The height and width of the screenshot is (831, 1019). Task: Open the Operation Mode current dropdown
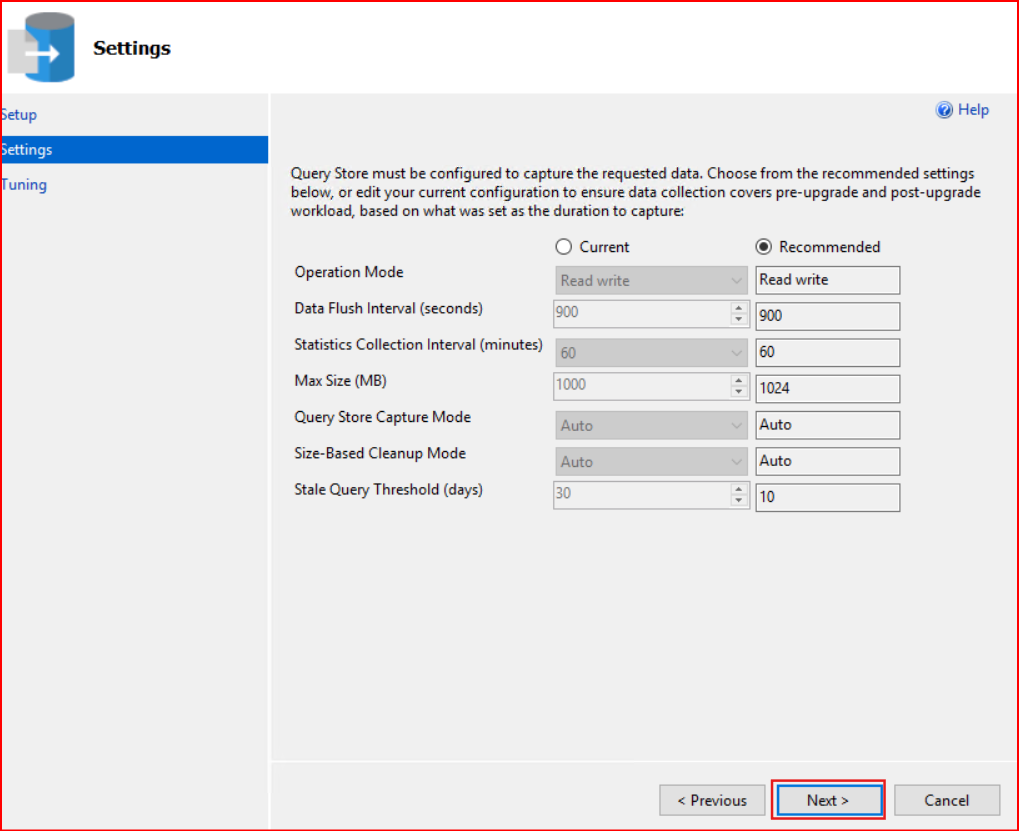tap(651, 281)
